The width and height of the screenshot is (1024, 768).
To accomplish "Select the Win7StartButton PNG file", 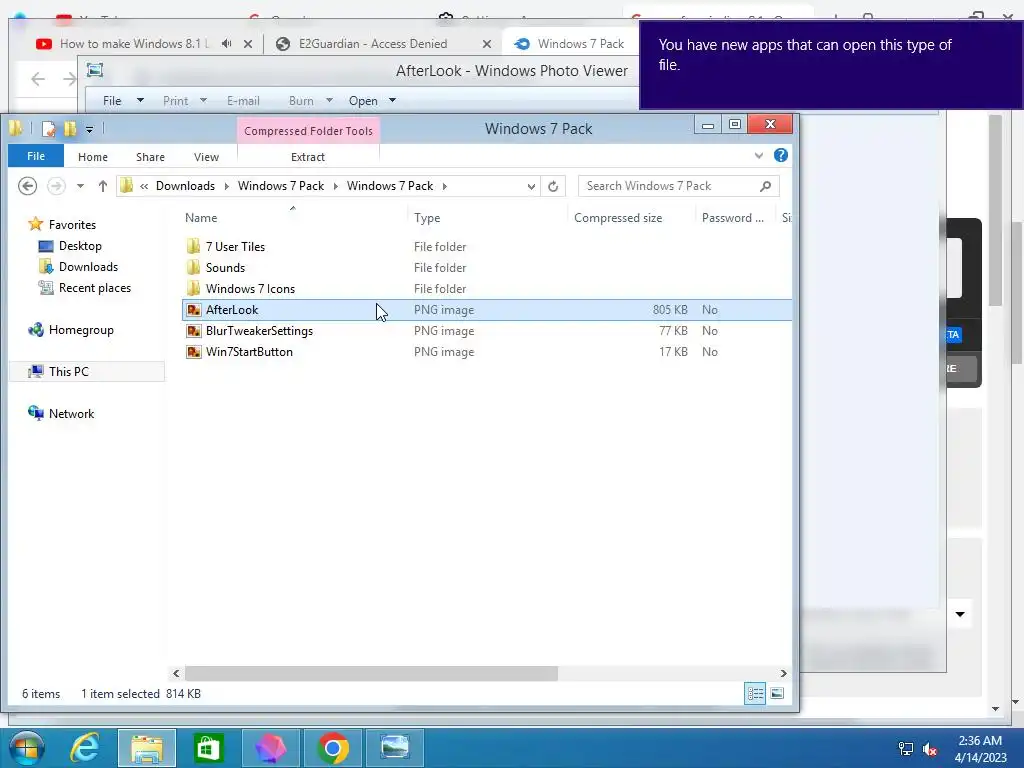I will pos(249,352).
